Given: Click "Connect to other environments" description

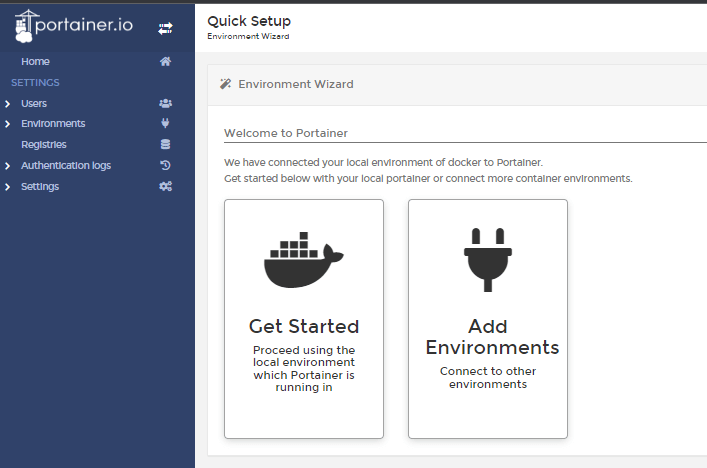Looking at the screenshot, I should click(488, 377).
